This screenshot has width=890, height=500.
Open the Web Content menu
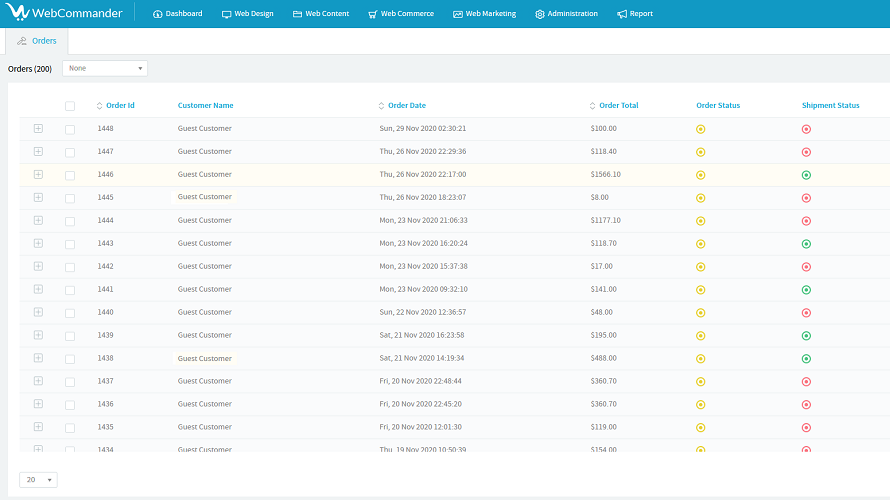click(321, 14)
